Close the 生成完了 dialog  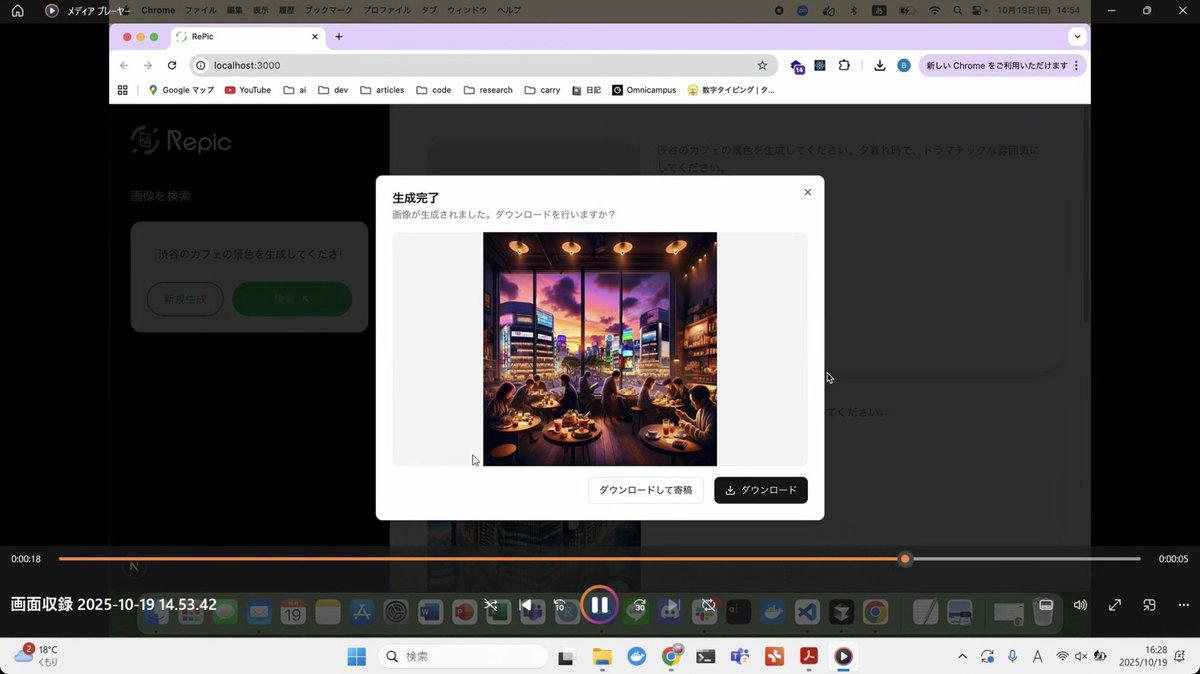pos(808,192)
